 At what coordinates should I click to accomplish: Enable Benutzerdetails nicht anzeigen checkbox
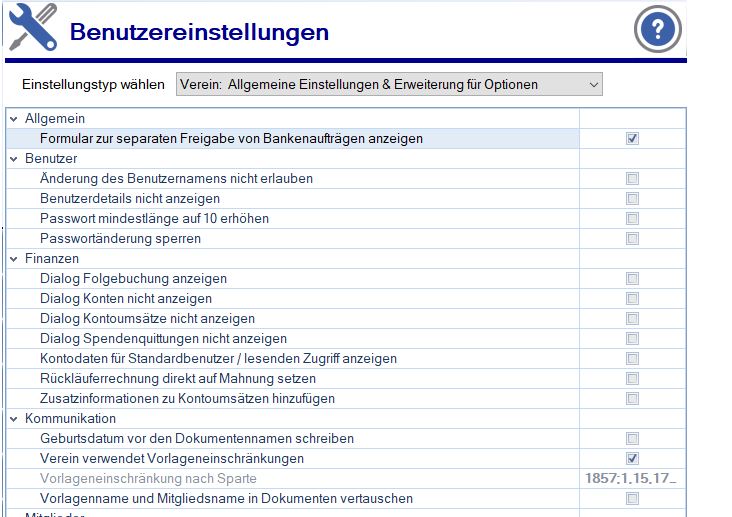pyautogui.click(x=632, y=198)
